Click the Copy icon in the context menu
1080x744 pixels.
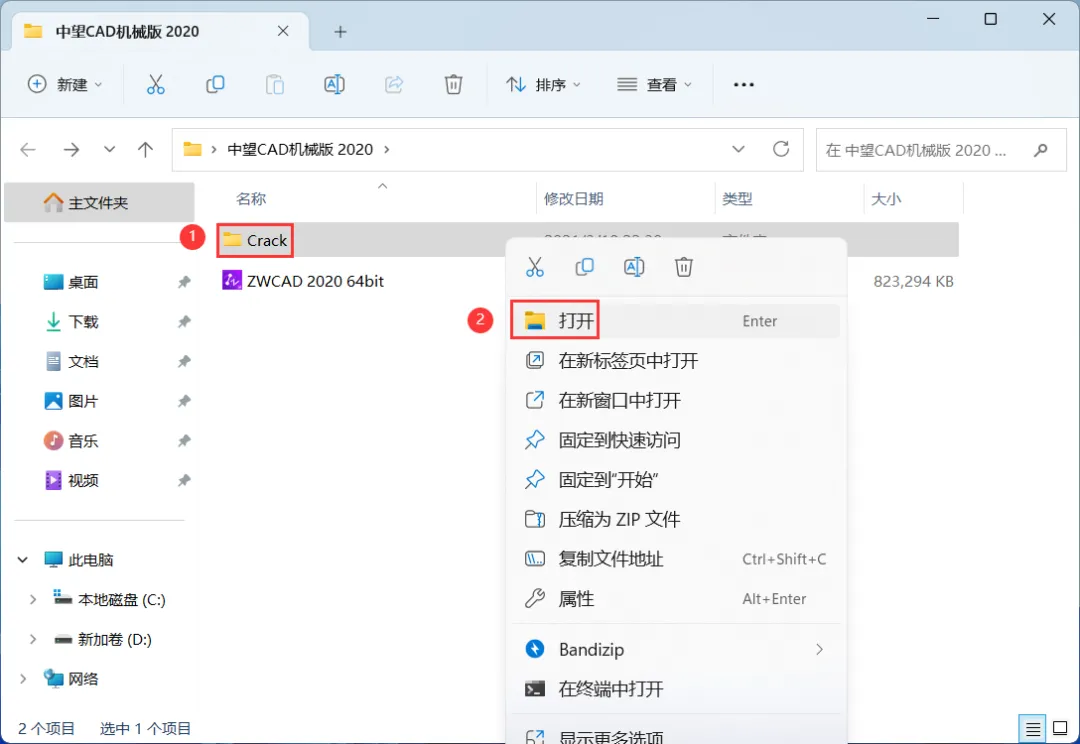click(x=585, y=267)
